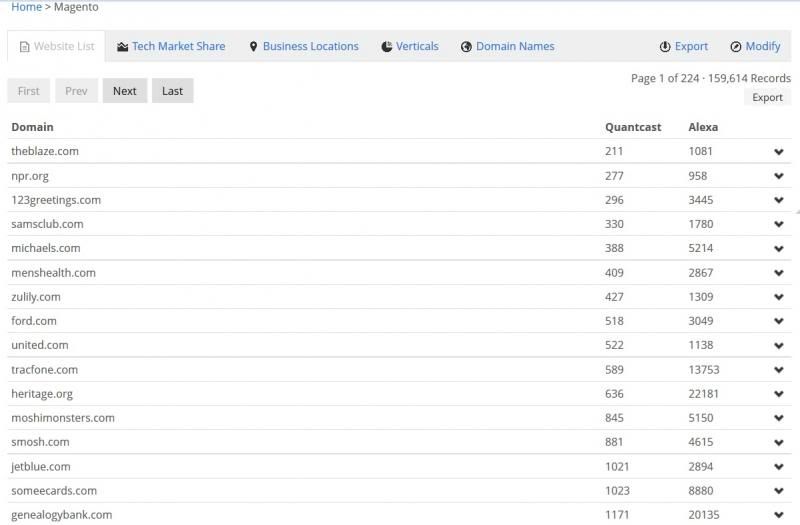This screenshot has height=525, width=800.
Task: Select the Website List tab
Action: [56, 46]
